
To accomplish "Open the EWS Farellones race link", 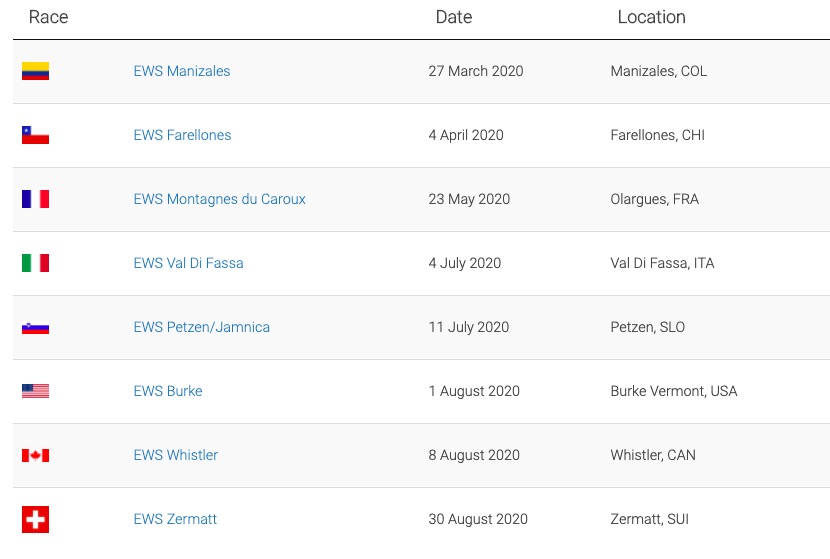I will point(182,135).
